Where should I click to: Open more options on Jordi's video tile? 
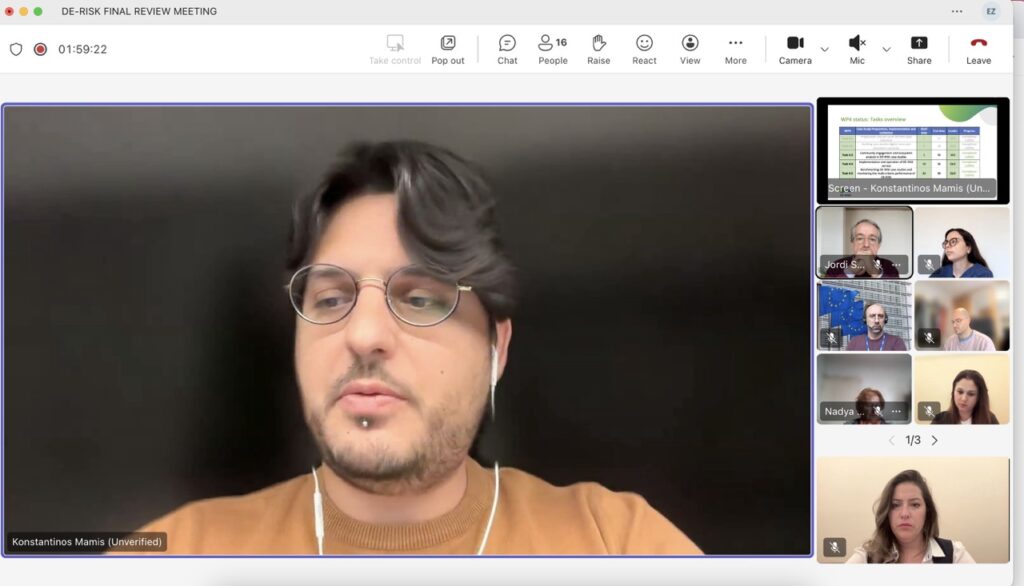(897, 265)
